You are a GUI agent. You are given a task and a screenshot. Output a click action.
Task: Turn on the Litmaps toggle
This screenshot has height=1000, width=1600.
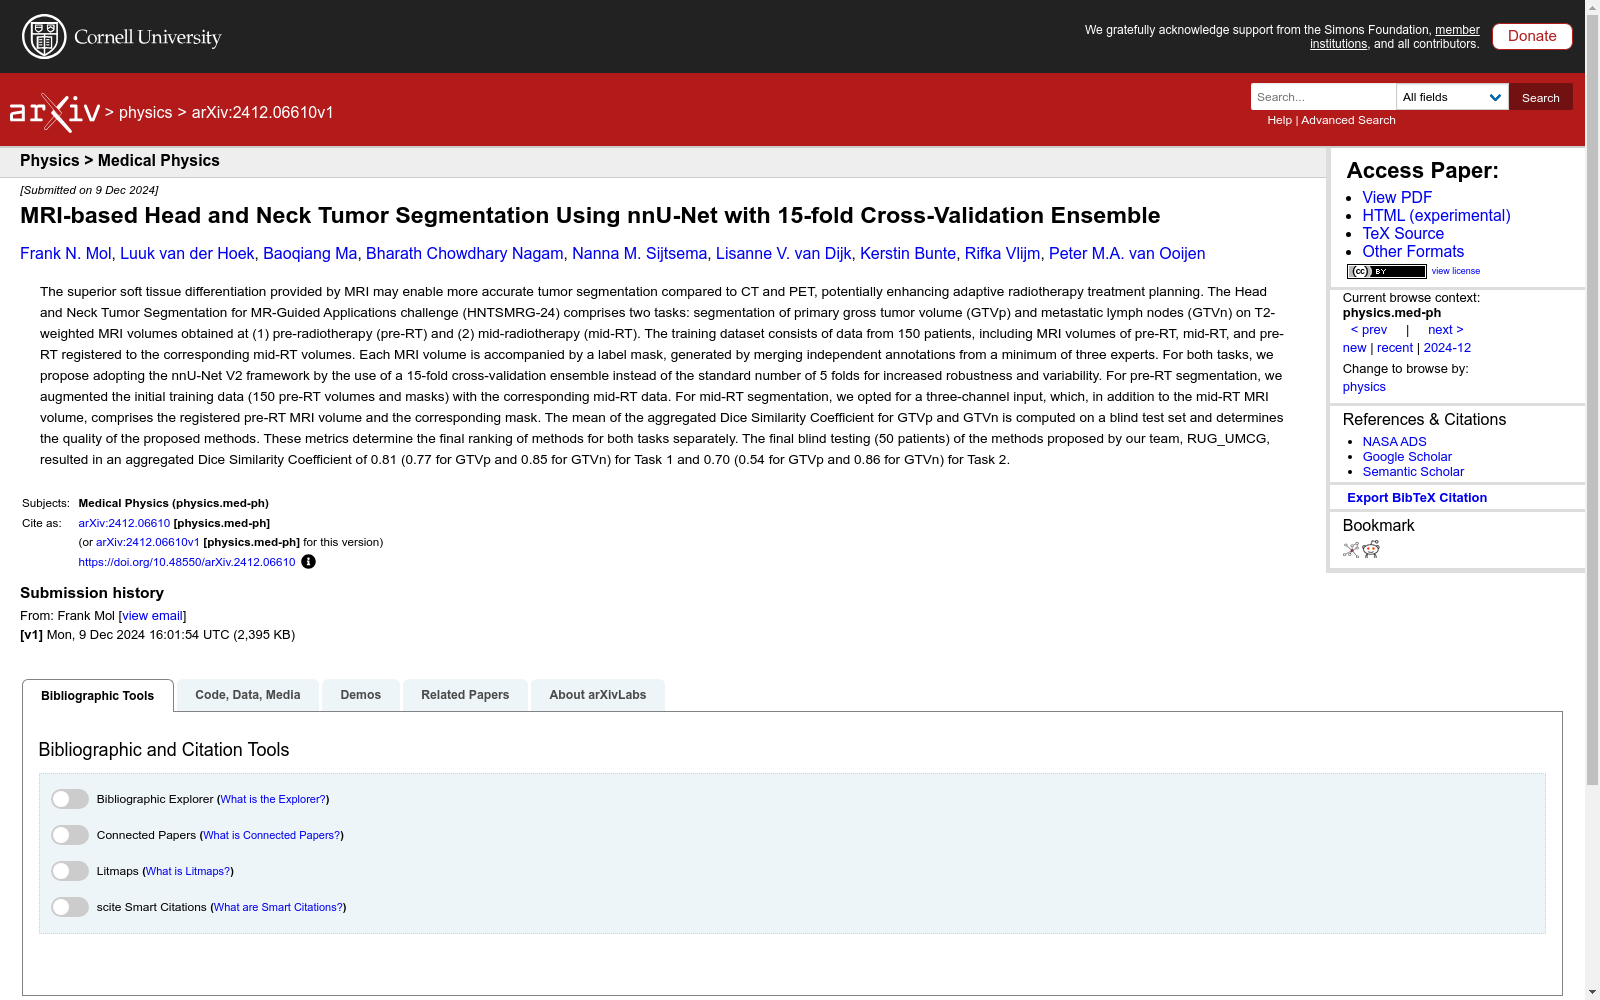[x=70, y=871]
